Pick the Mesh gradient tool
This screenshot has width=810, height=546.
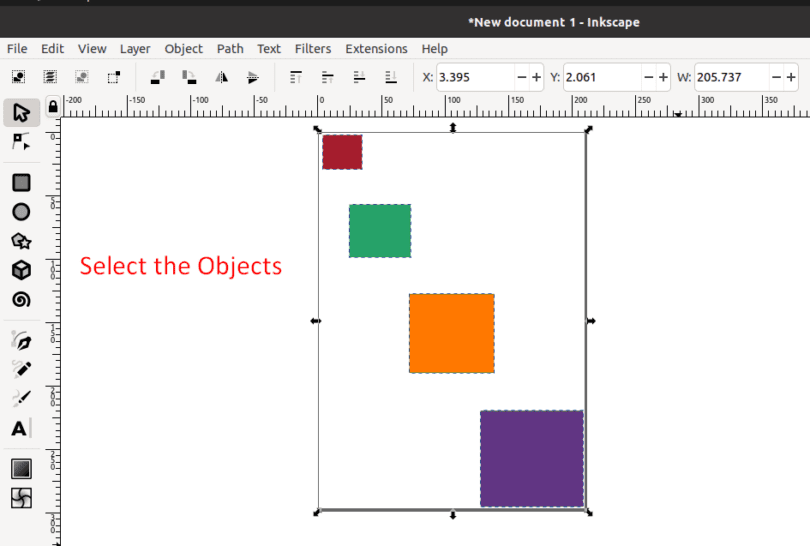21,498
